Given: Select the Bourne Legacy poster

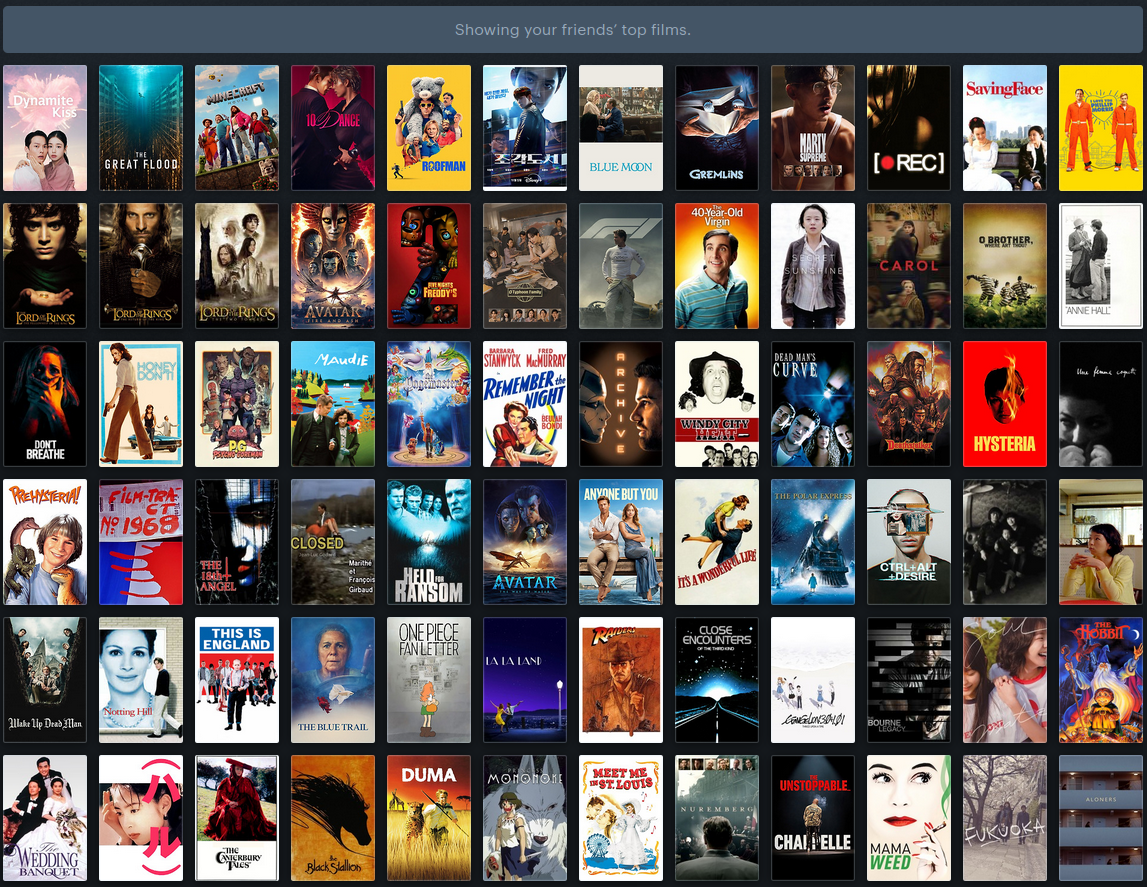Looking at the screenshot, I should tap(909, 680).
